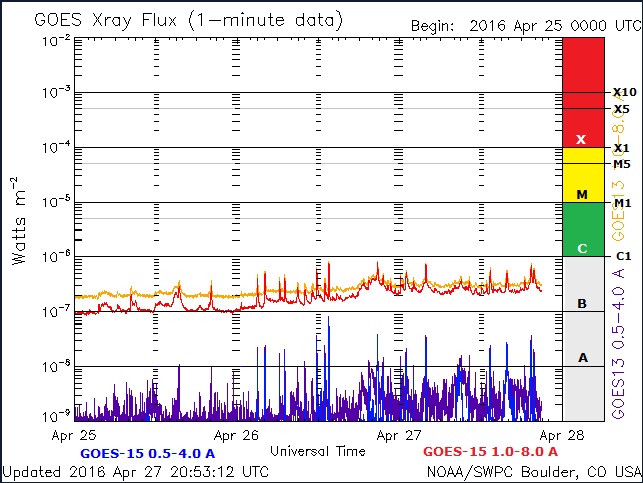Click the X10 threshold label
This screenshot has height=483, width=643.
624,92
